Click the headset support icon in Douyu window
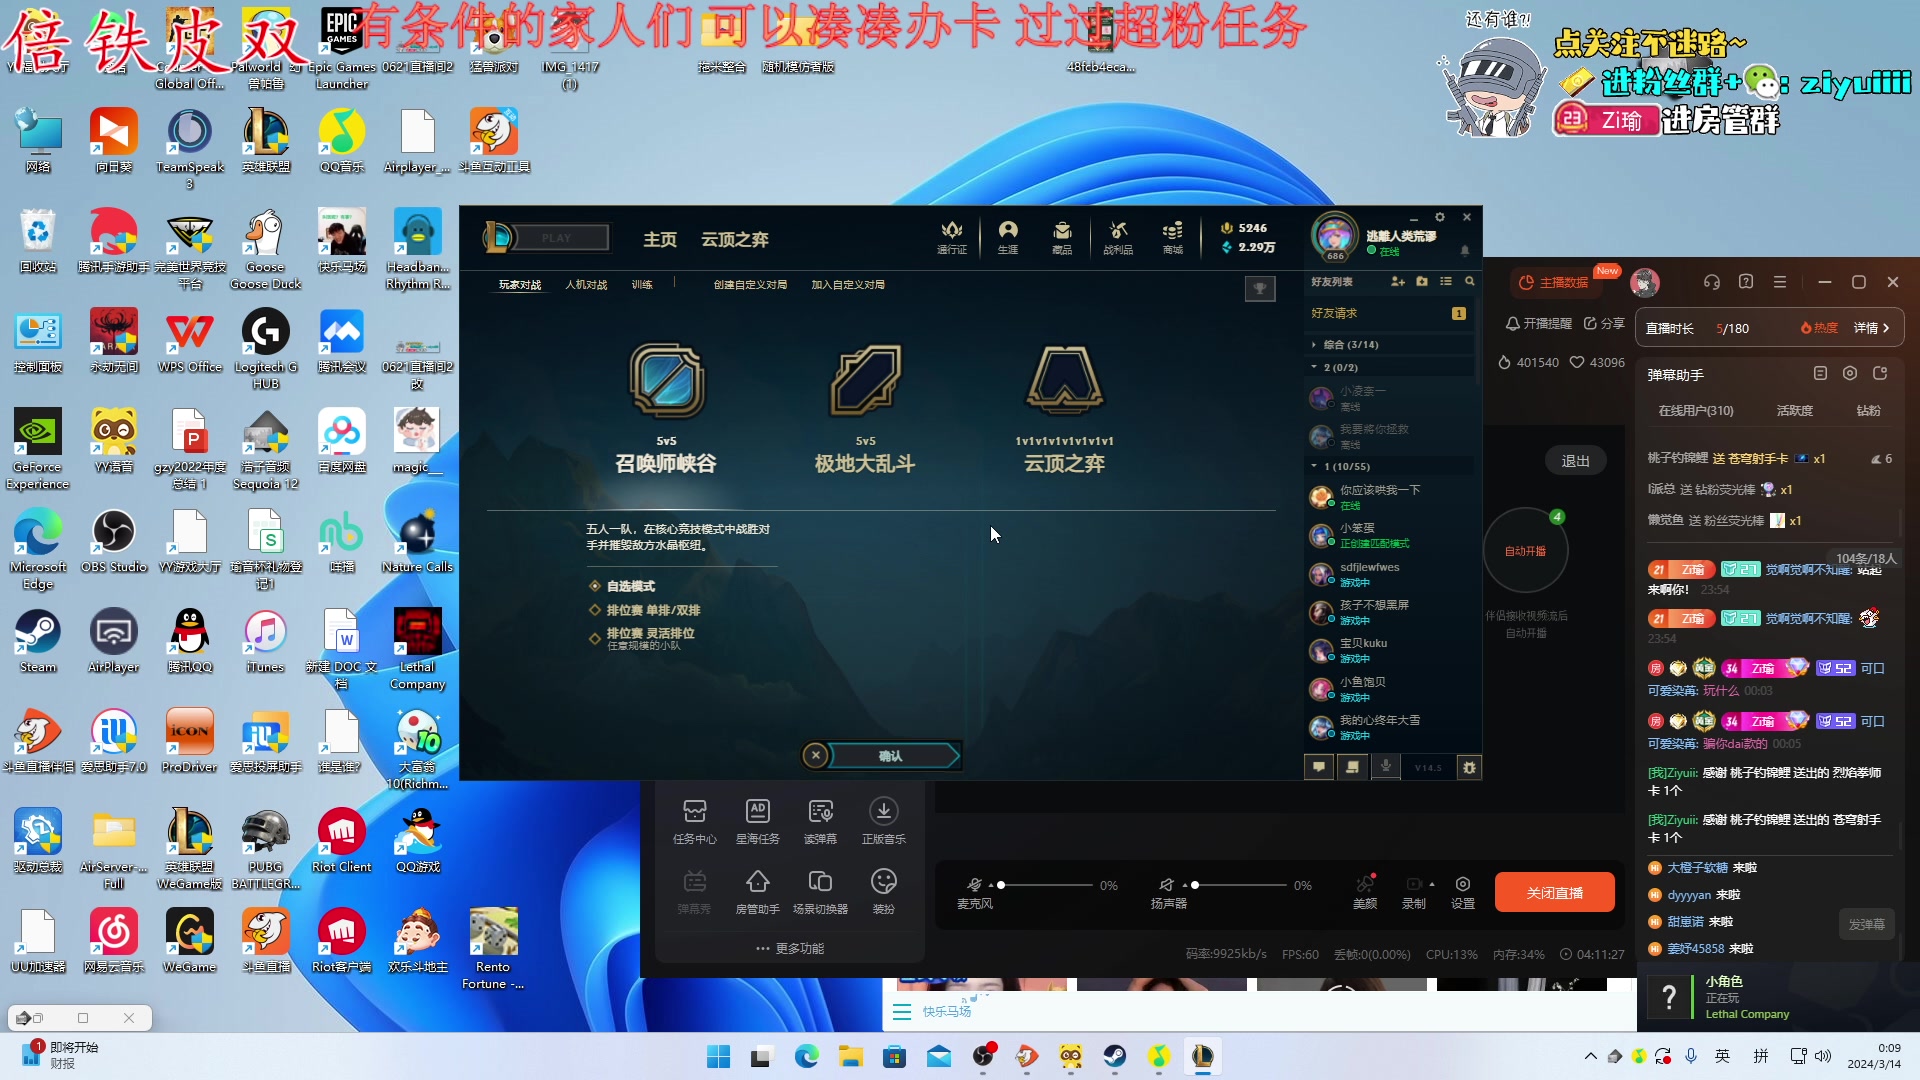 [1712, 282]
